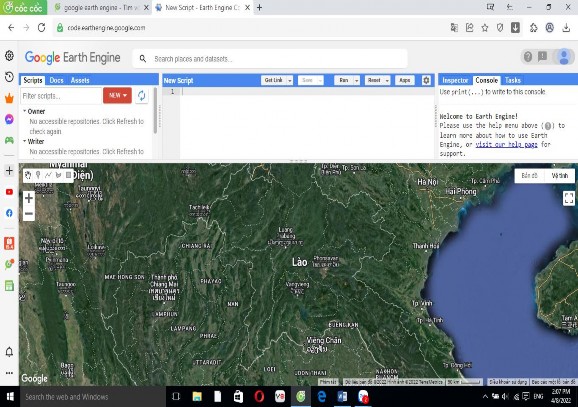Select the draw polygon shape tool
This screenshot has width=578, height=407.
[x=58, y=175]
